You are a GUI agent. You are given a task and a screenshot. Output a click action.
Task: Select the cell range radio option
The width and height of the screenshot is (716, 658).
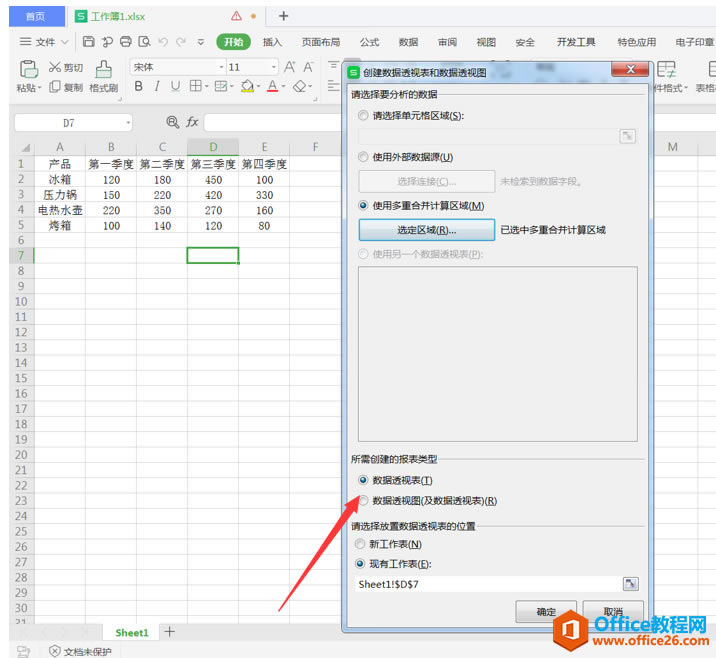363,116
